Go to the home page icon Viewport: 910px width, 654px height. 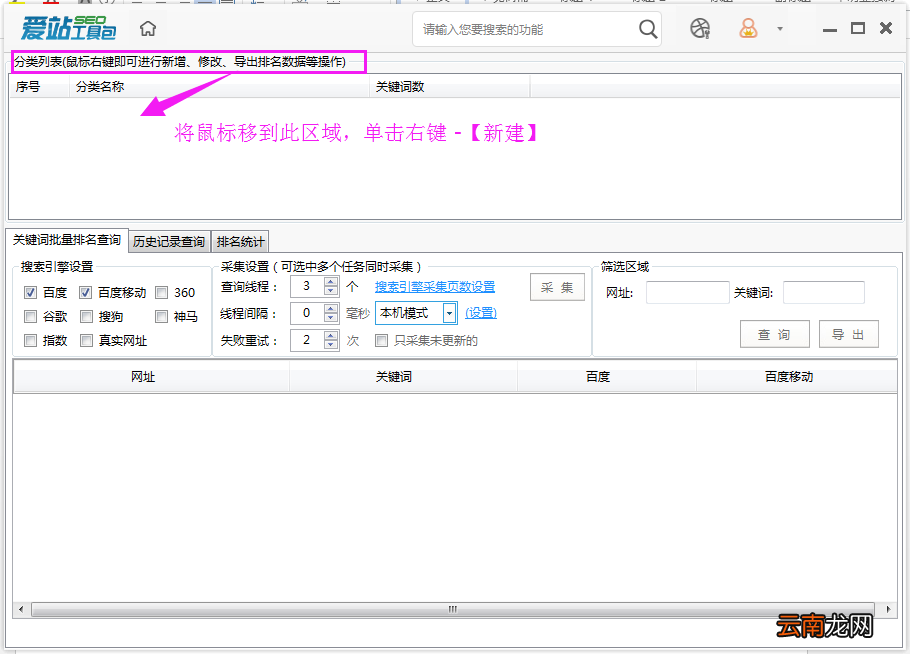pos(148,28)
